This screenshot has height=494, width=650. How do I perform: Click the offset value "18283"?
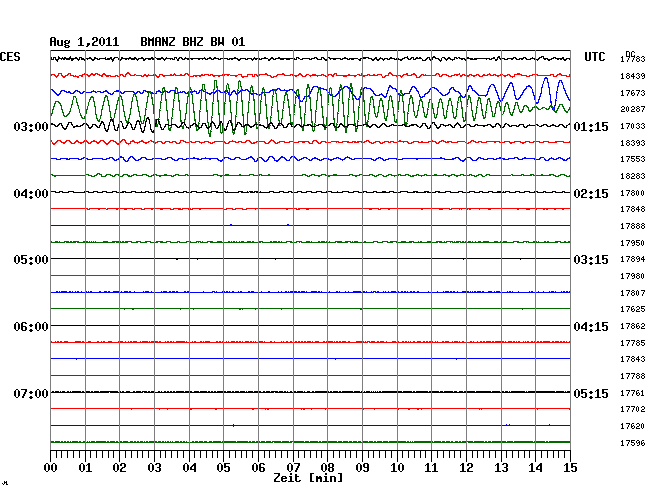point(633,176)
